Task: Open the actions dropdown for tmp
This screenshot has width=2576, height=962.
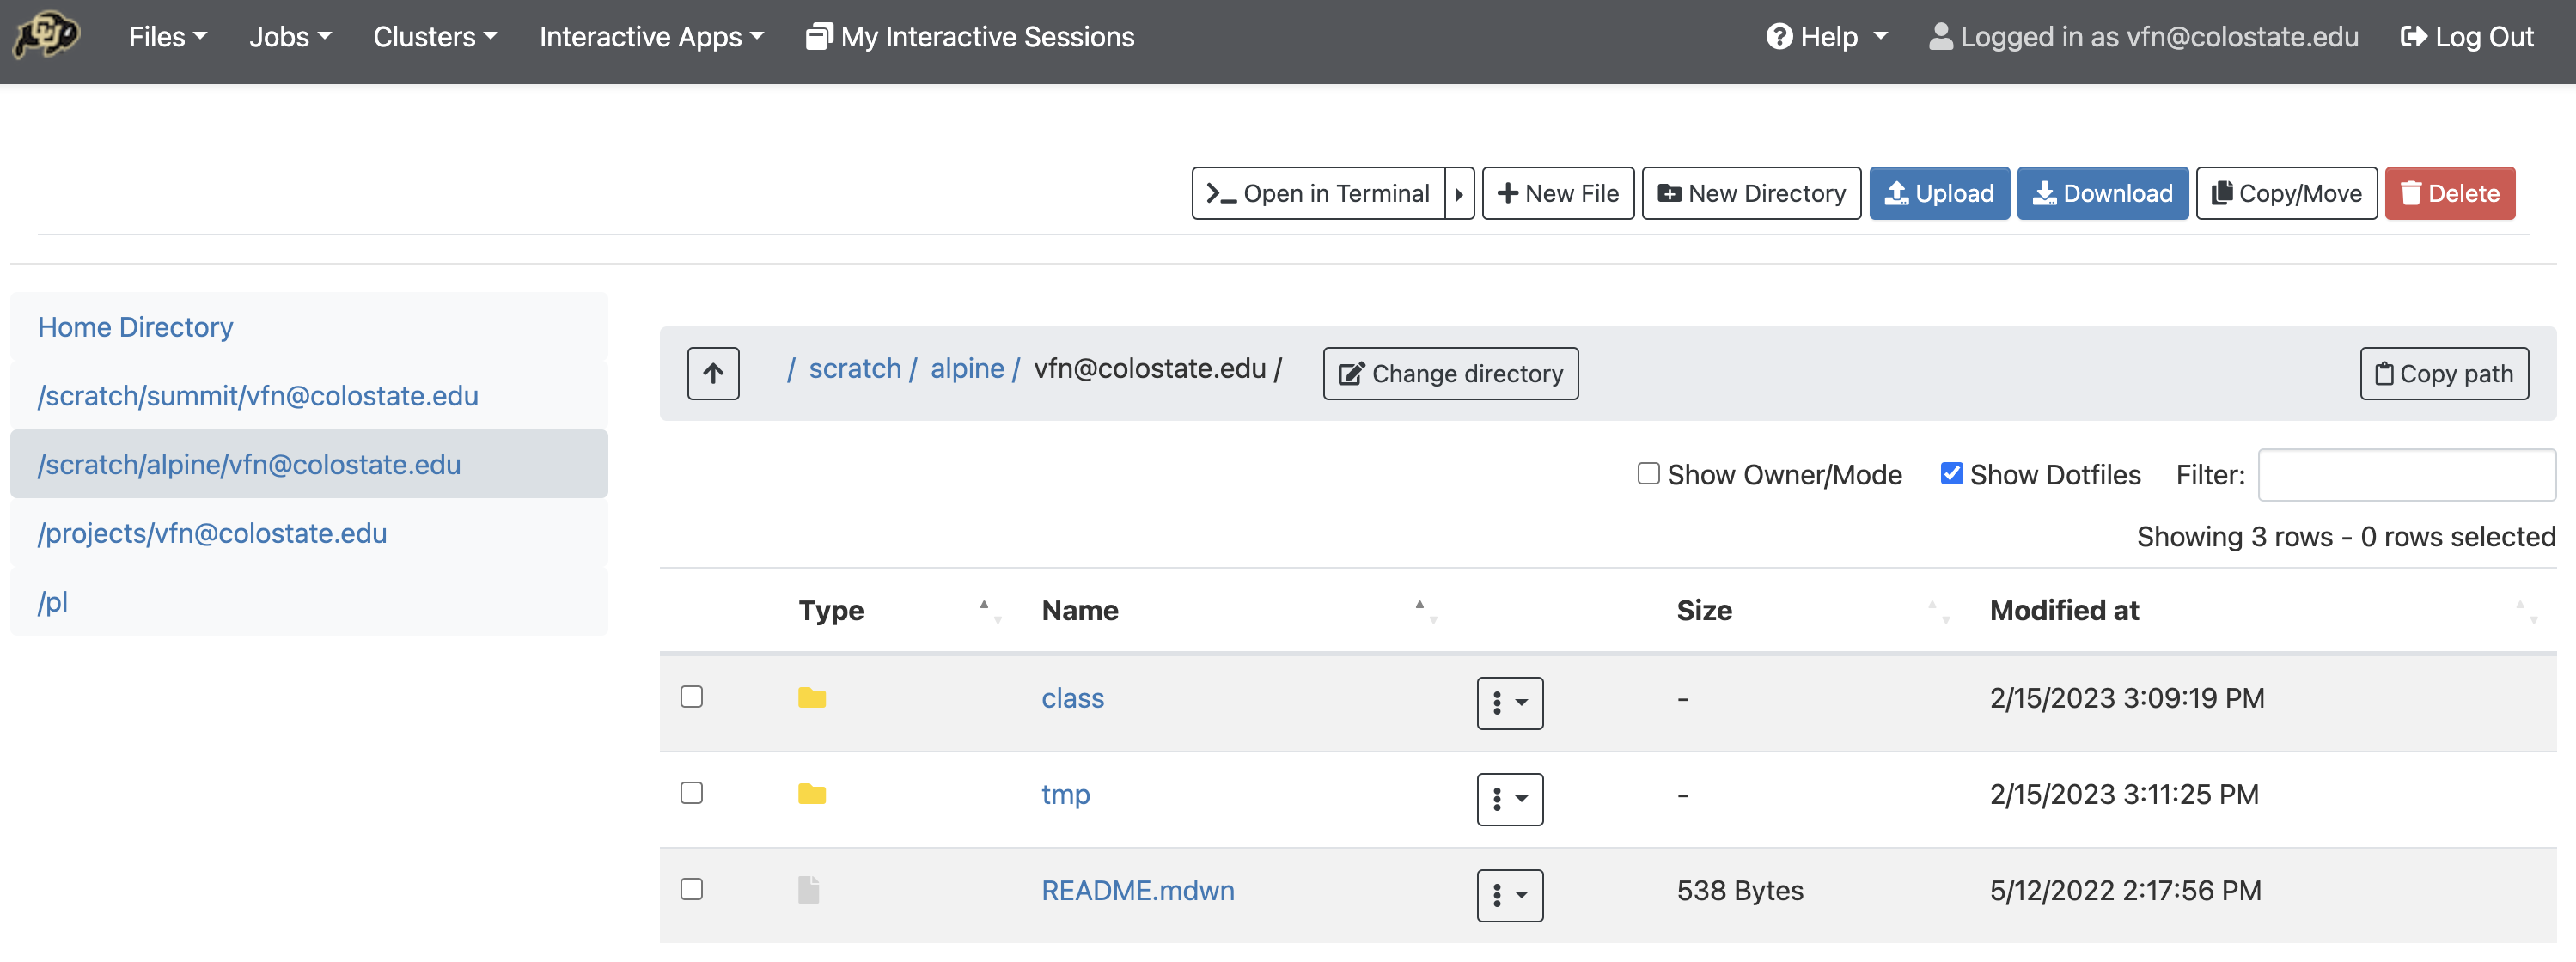Action: point(1510,799)
